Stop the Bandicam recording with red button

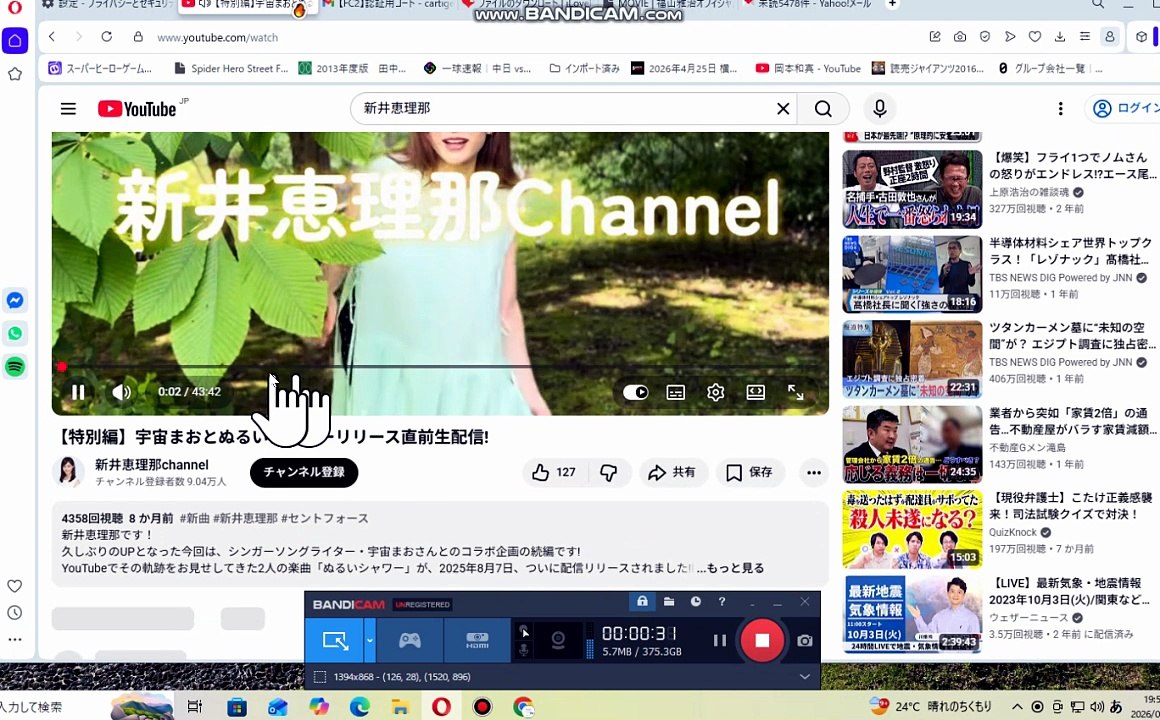pos(762,640)
